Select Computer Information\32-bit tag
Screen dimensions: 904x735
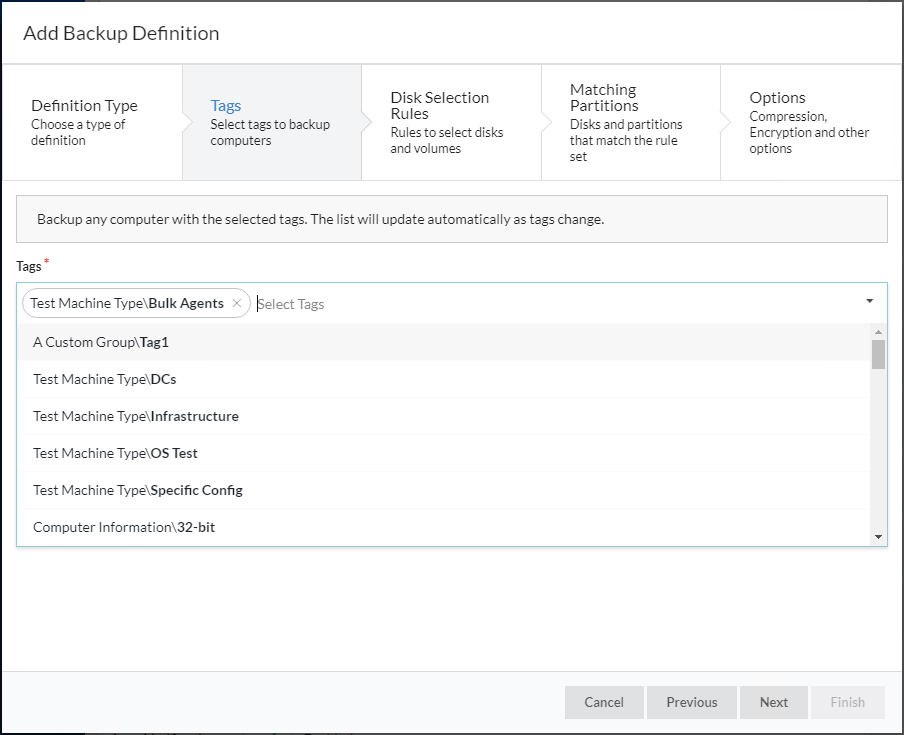124,527
